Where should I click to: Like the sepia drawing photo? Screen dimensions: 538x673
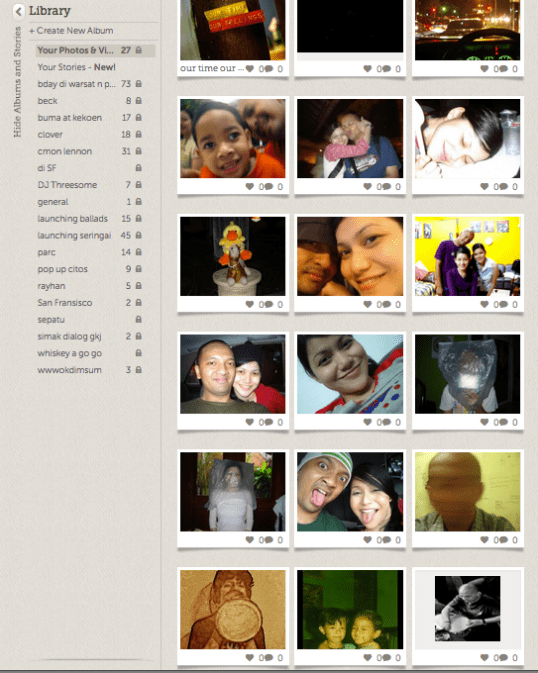[250, 658]
